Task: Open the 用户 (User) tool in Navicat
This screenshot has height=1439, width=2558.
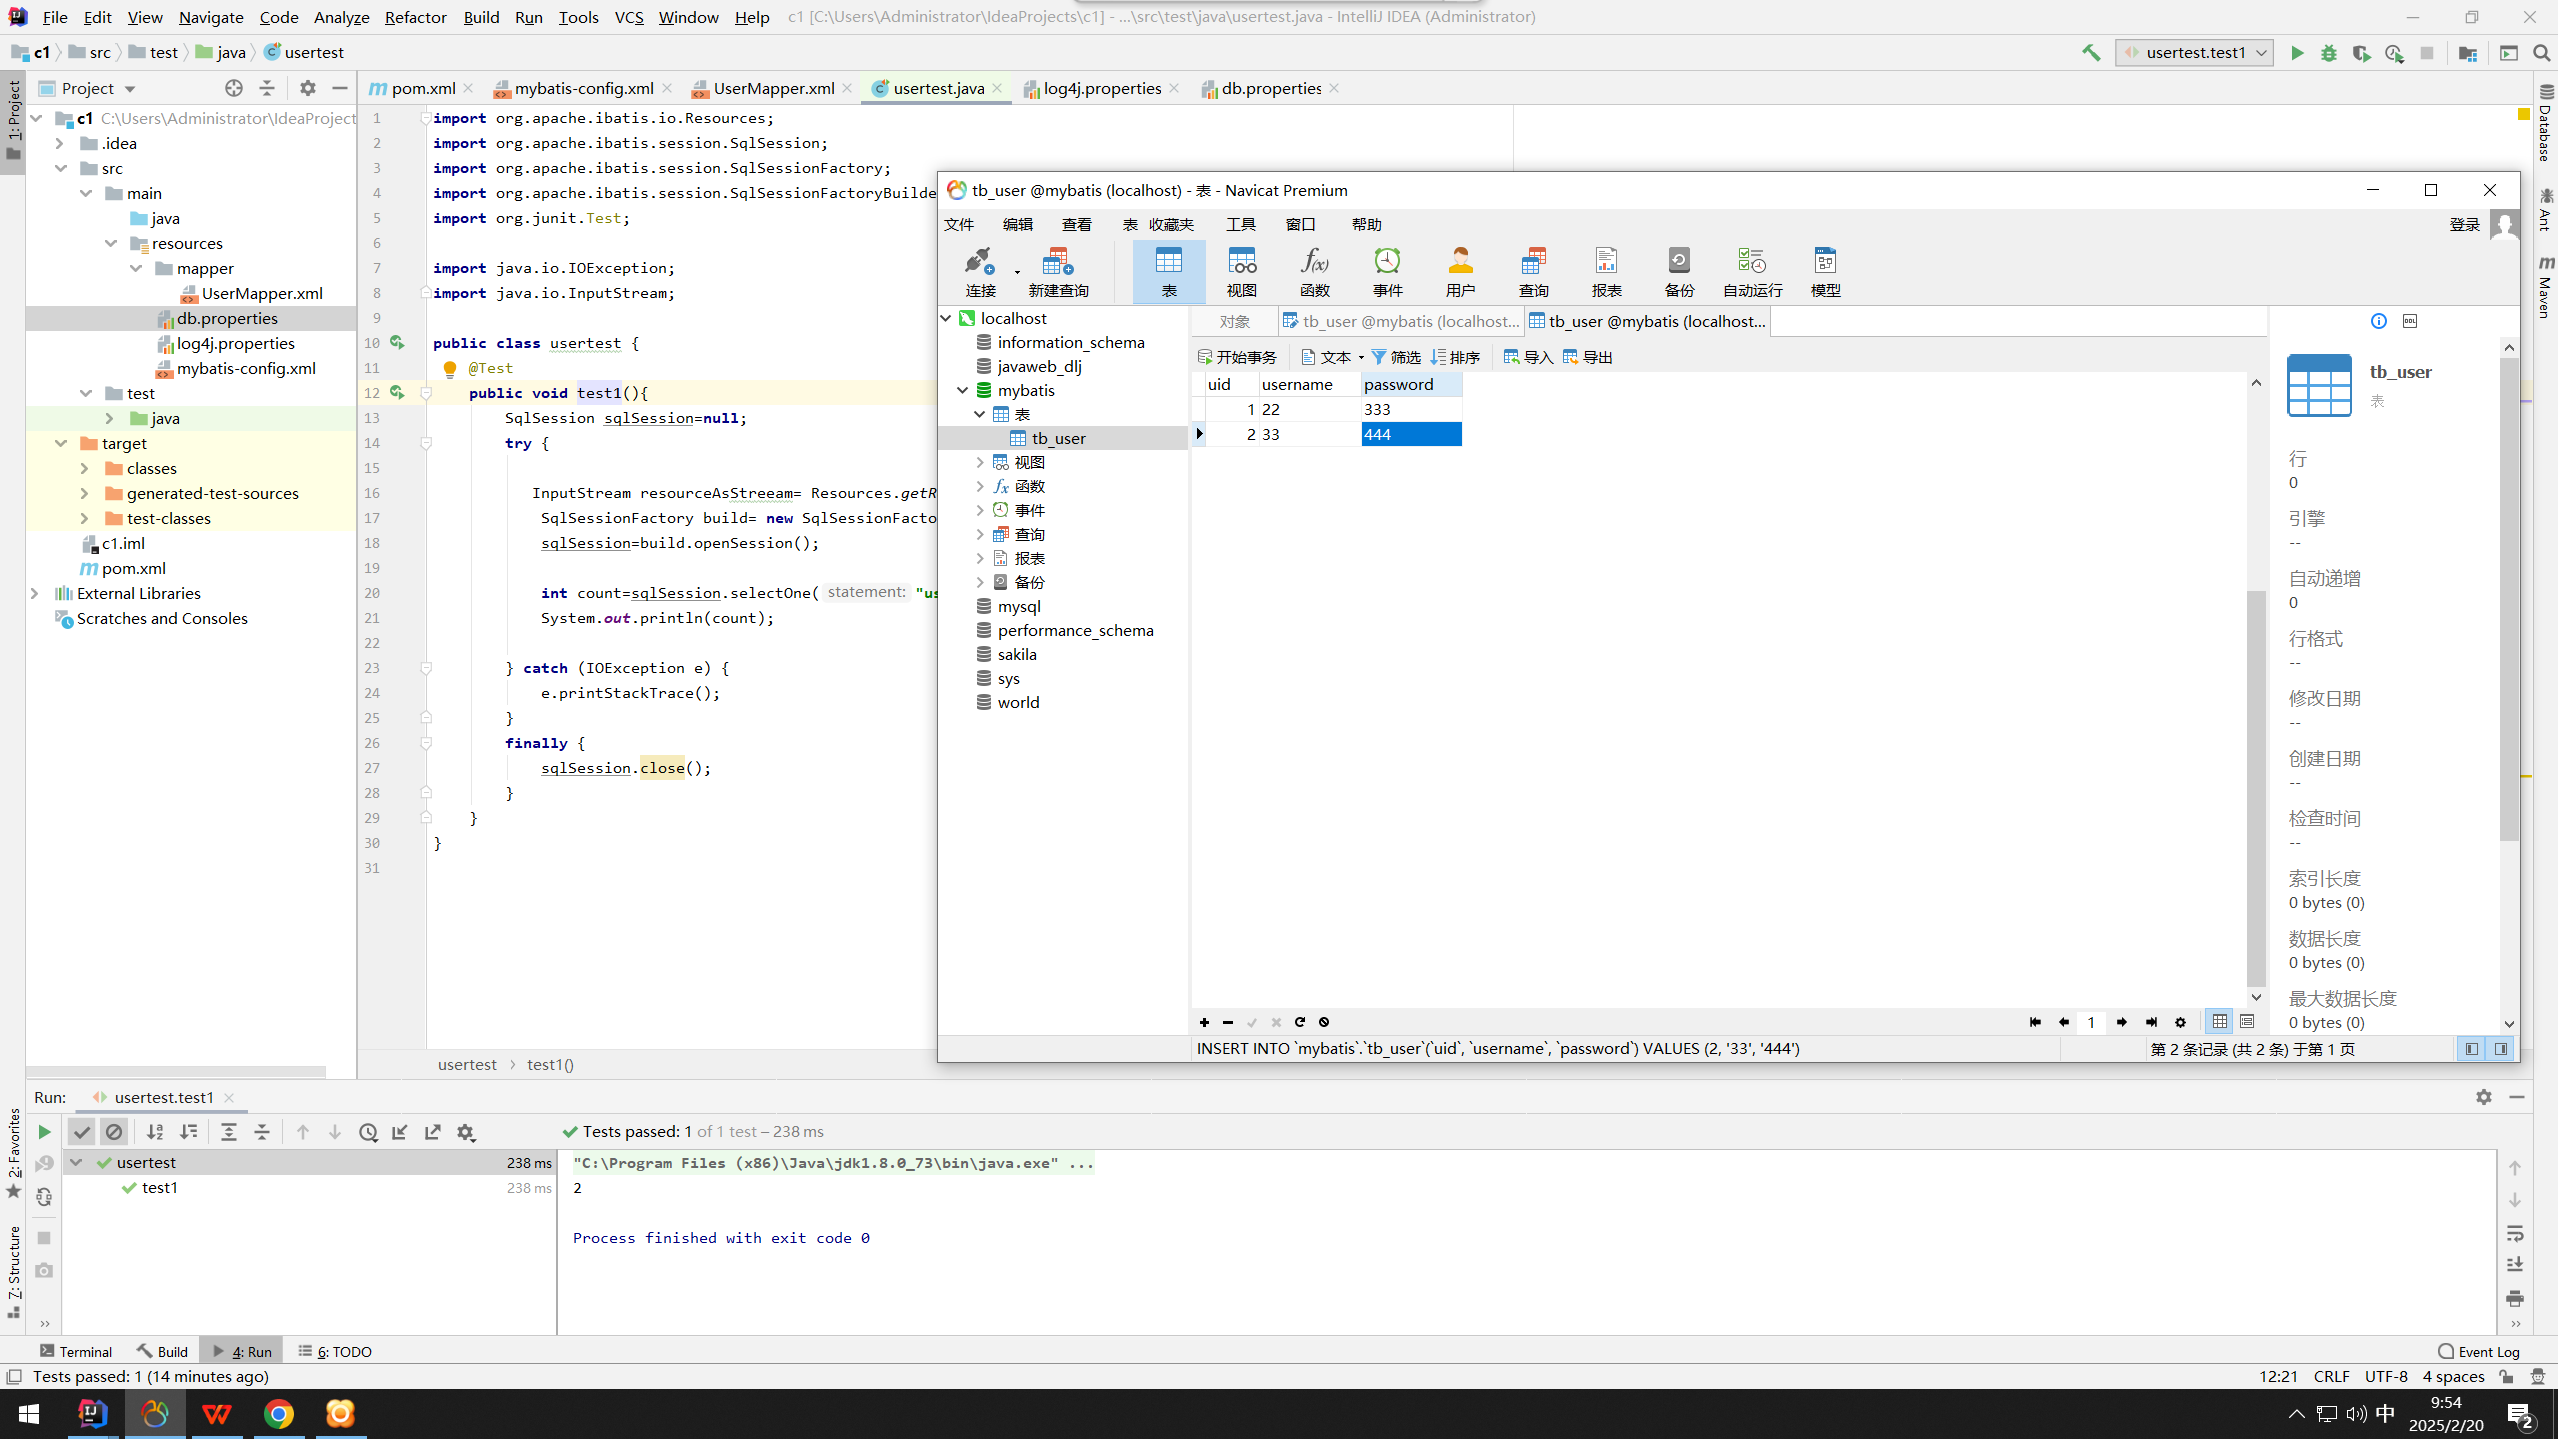Action: point(1460,272)
